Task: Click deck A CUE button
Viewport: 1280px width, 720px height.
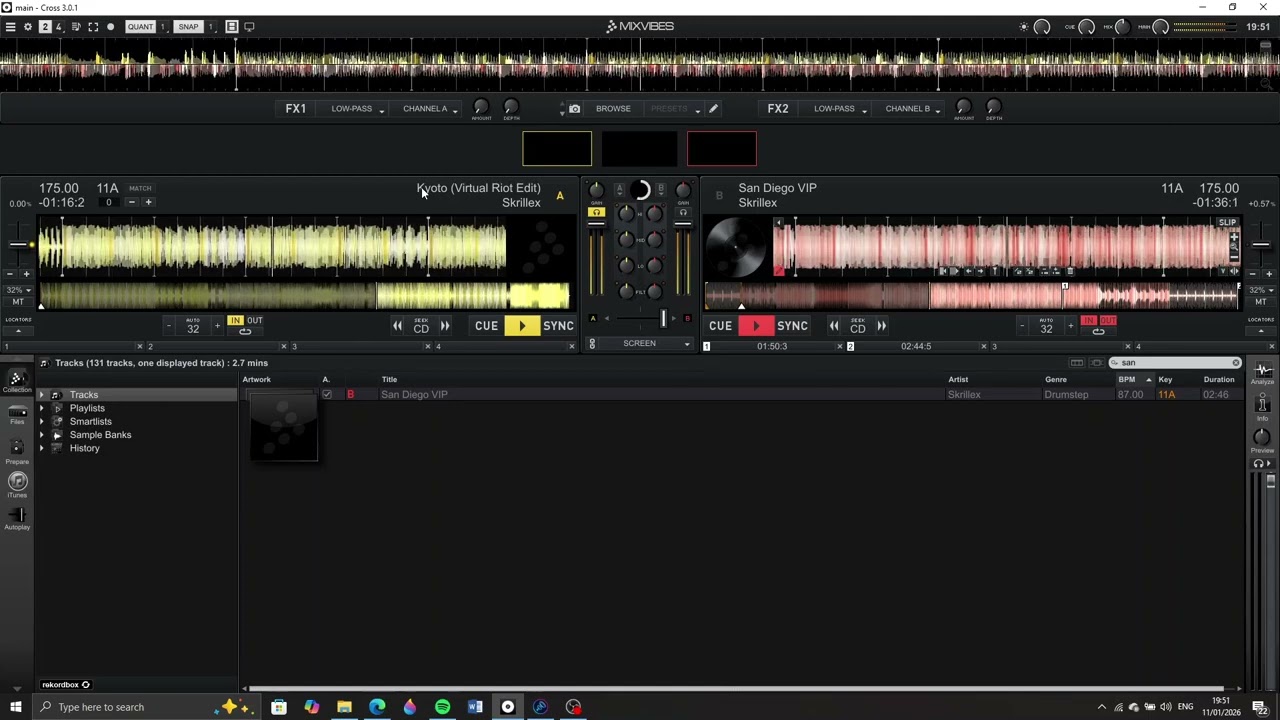Action: (x=486, y=326)
